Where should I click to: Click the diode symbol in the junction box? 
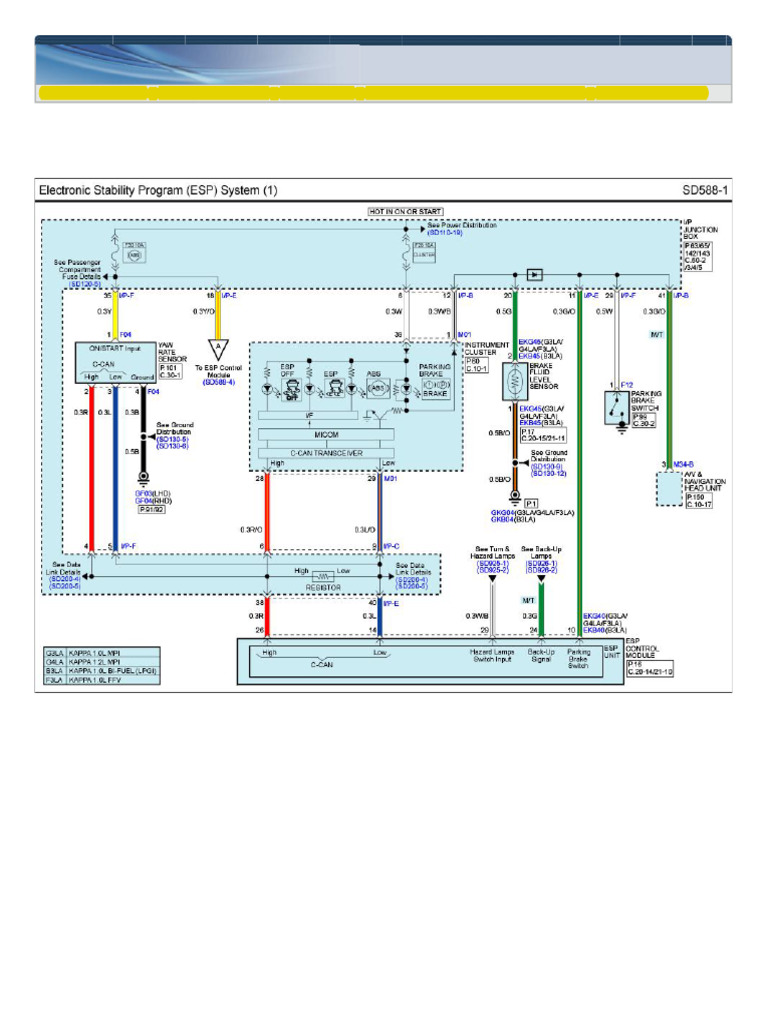pos(534,275)
